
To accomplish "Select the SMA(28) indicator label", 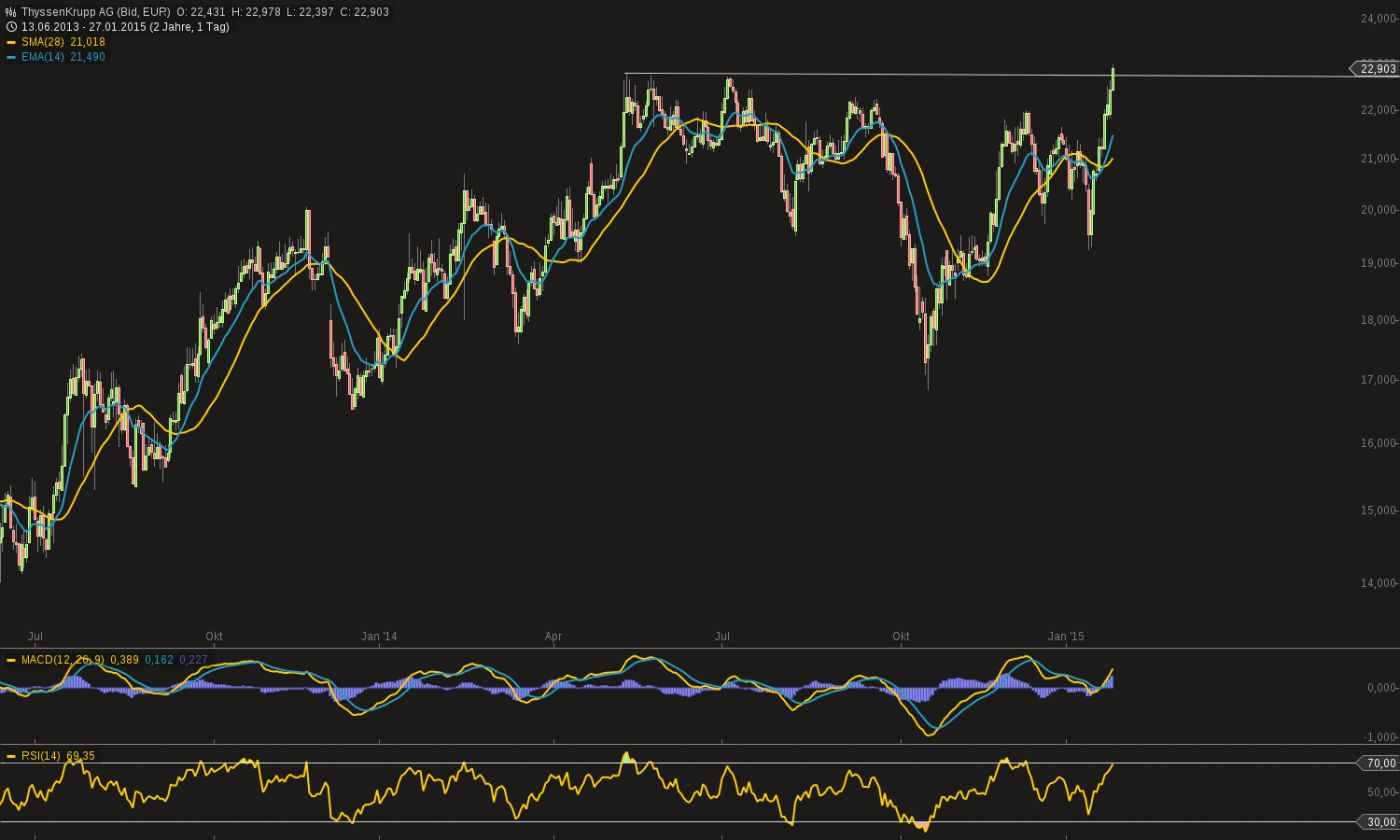I will (43, 42).
